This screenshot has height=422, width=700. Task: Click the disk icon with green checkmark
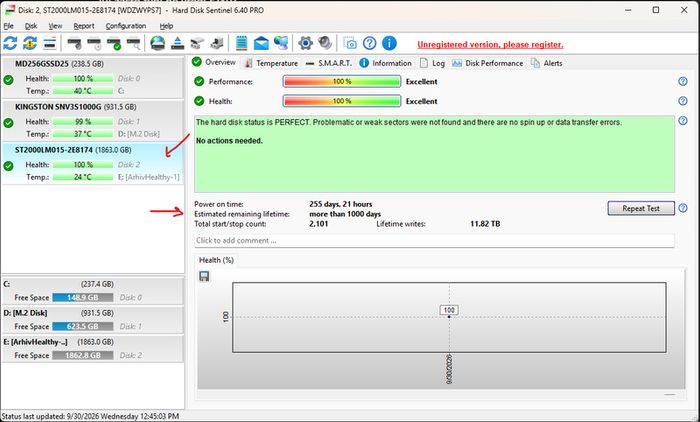pos(114,43)
